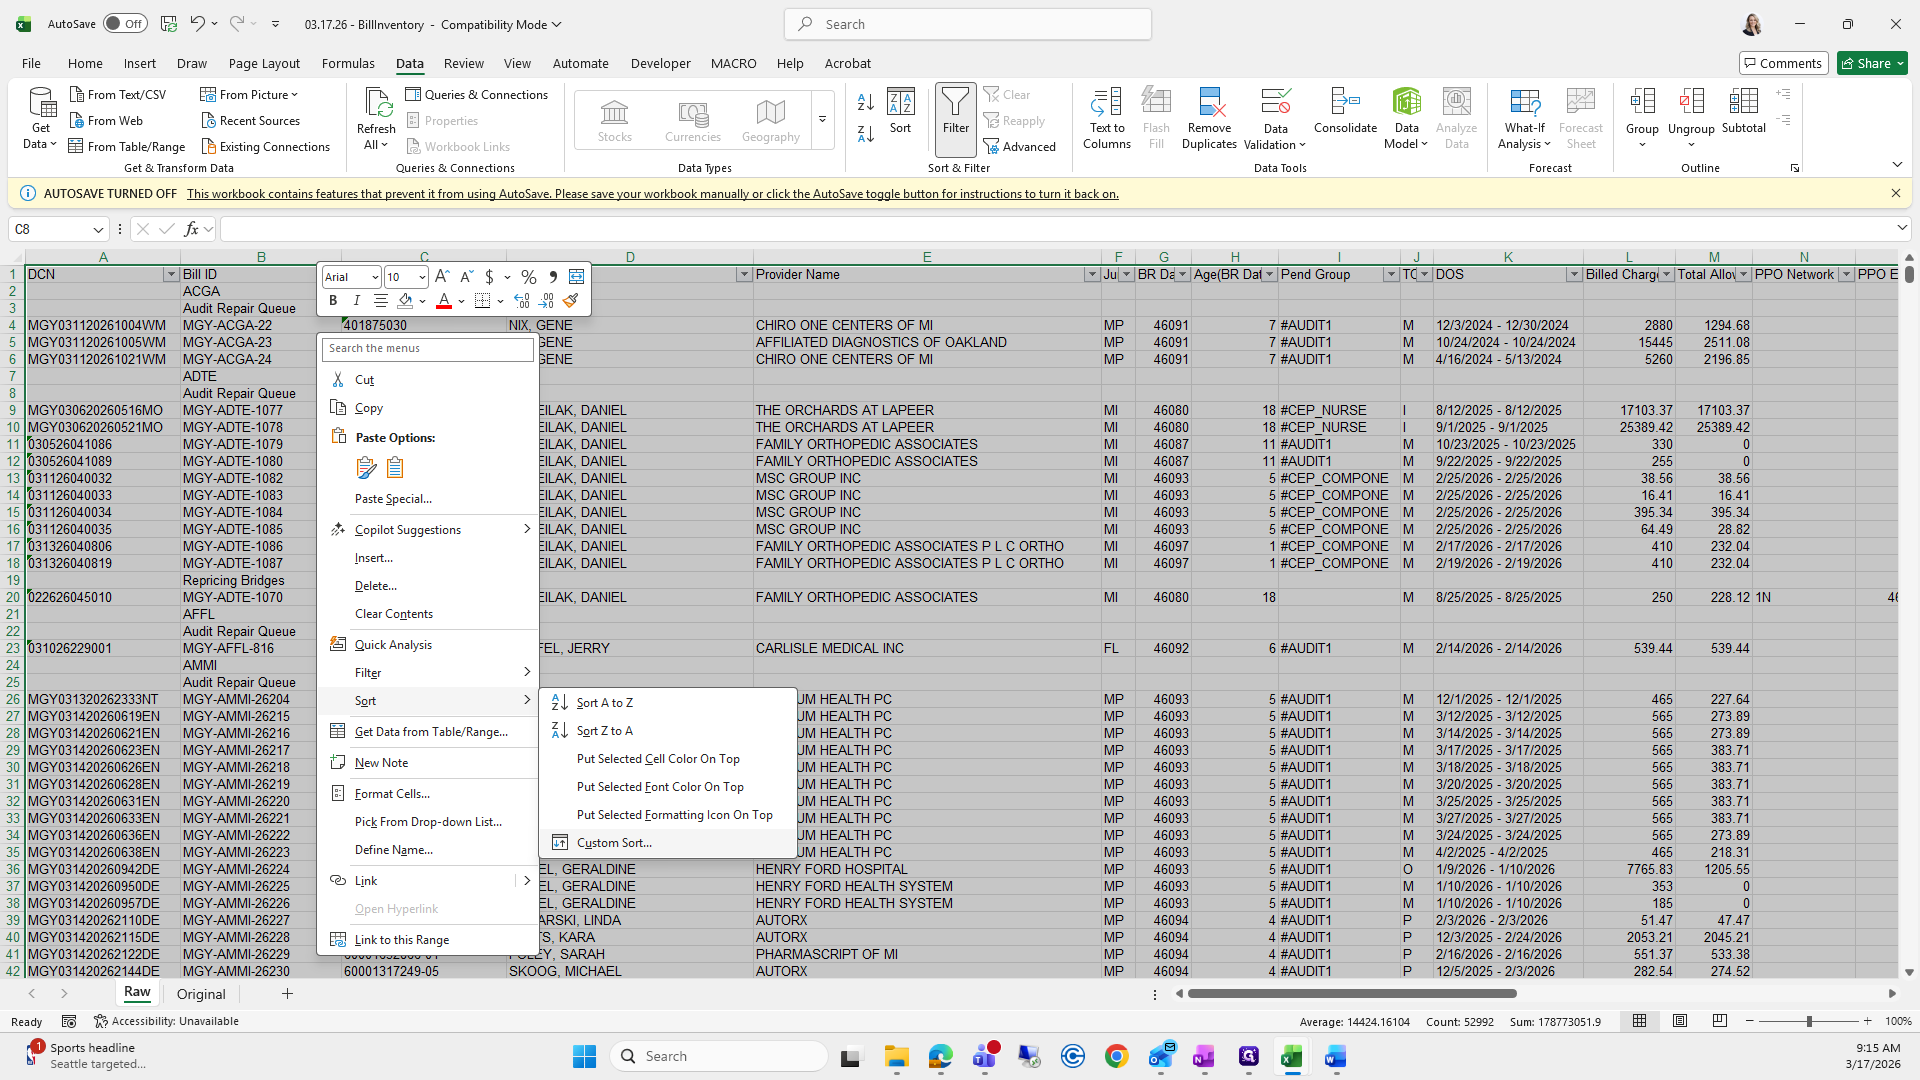Select Custom Sort from the submenu

[614, 843]
